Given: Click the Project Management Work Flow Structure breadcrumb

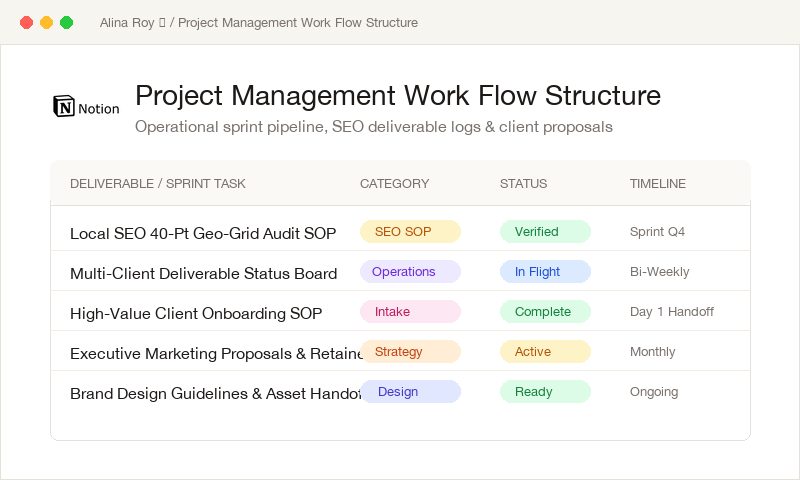Looking at the screenshot, I should pos(297,23).
